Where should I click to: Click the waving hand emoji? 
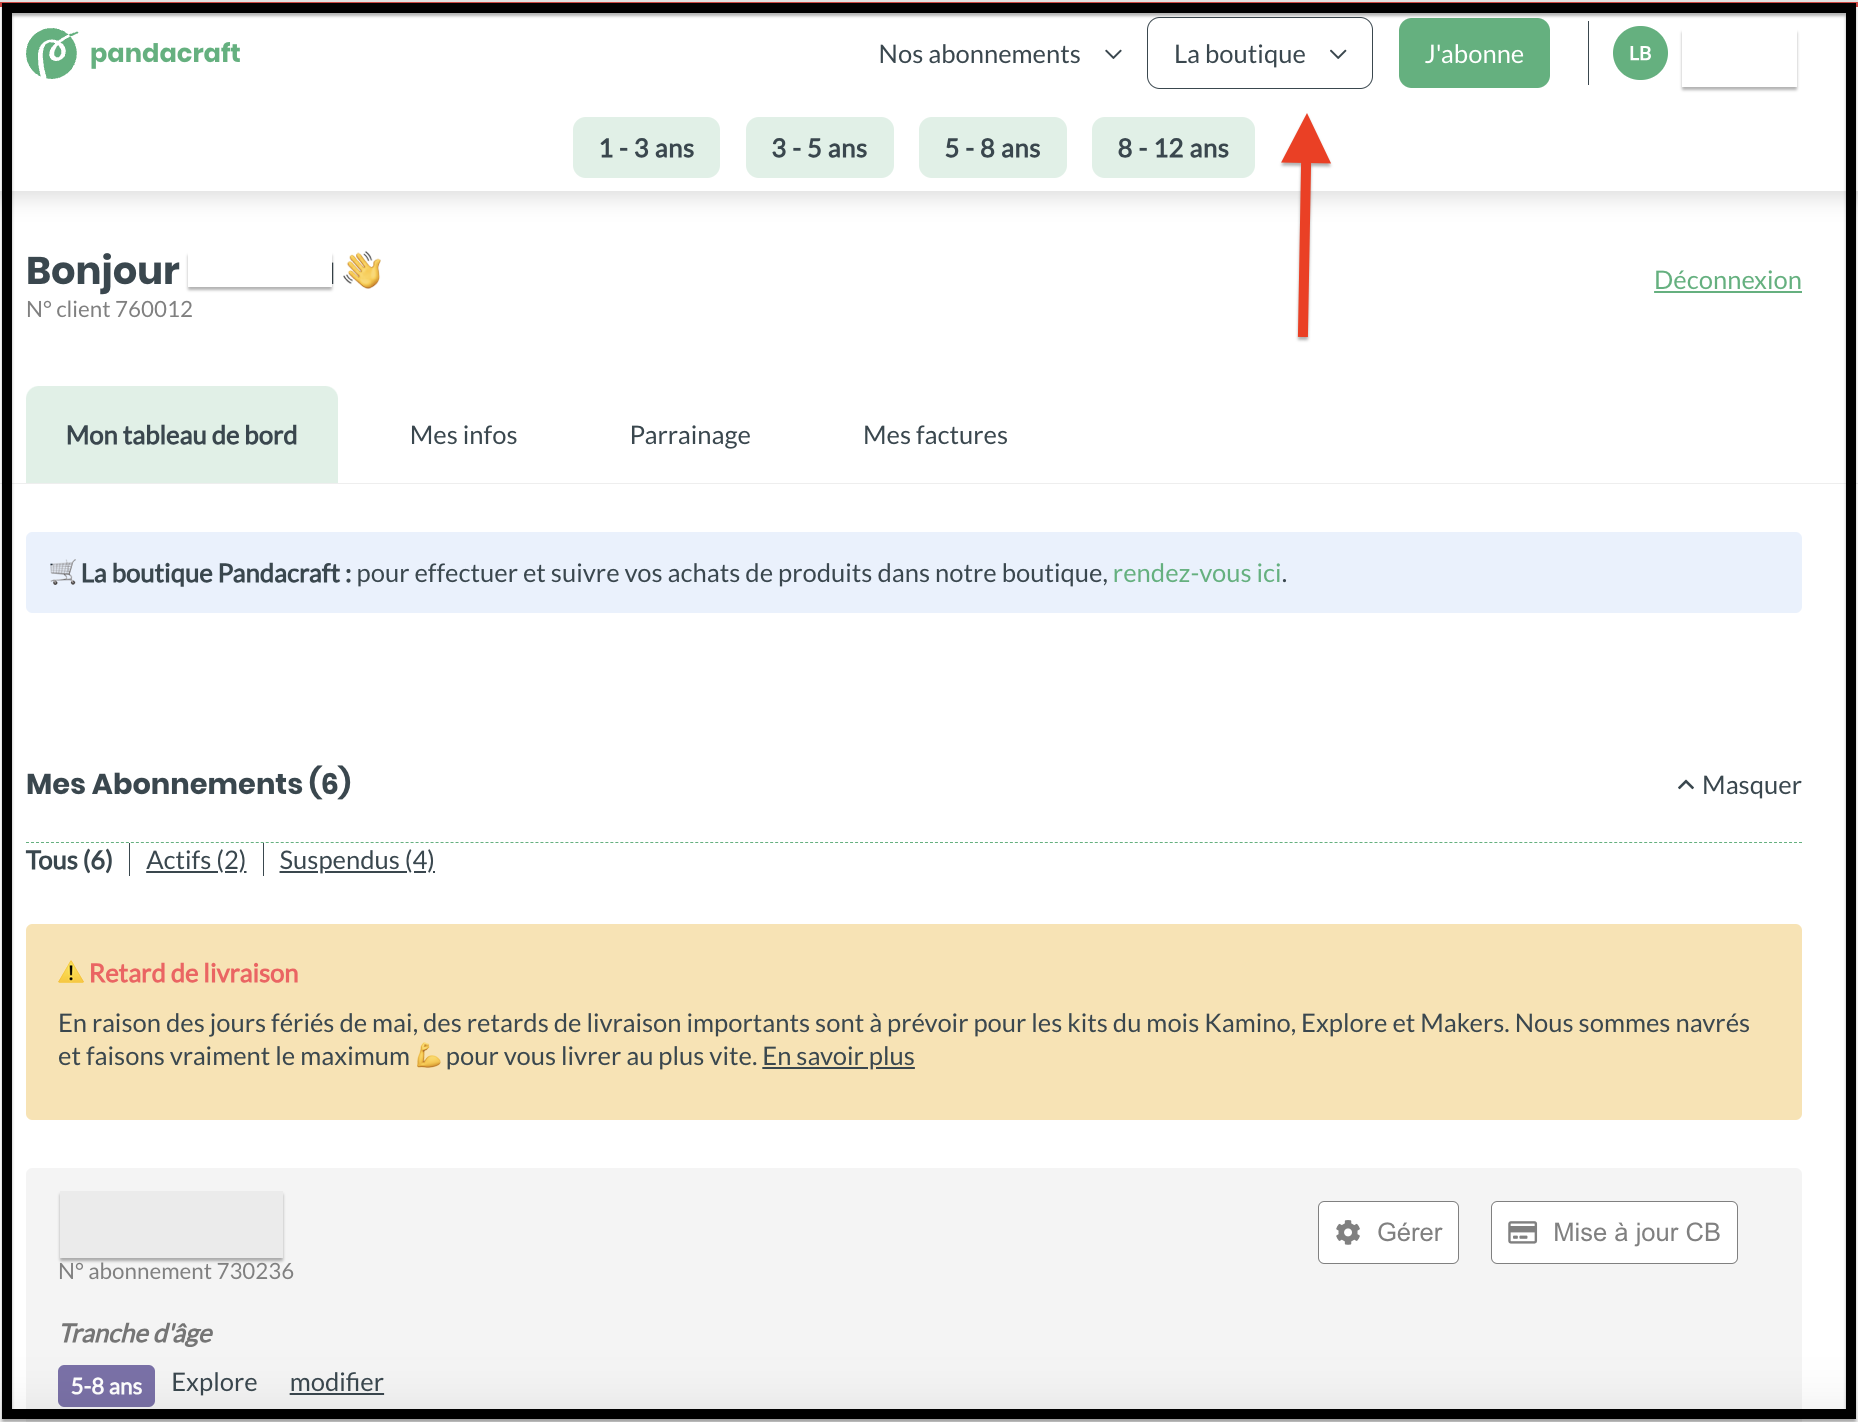coord(362,270)
